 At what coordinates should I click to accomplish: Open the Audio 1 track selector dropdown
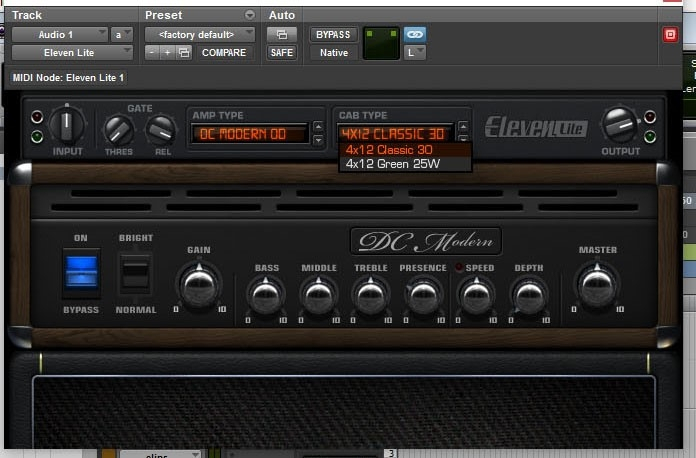[x=59, y=34]
